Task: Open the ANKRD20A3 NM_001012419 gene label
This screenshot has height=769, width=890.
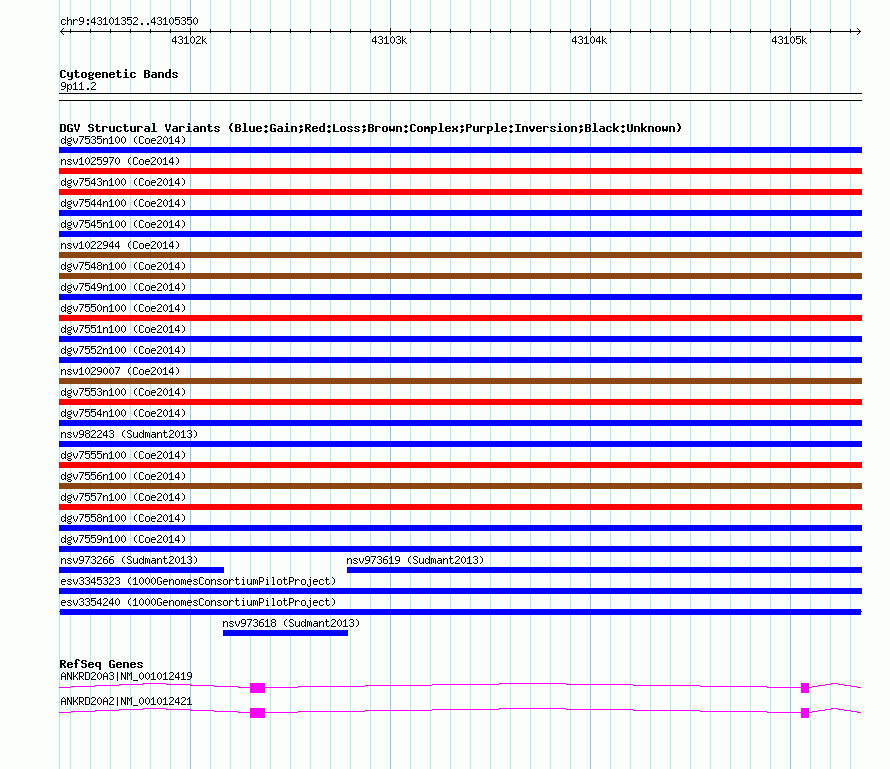Action: pyautogui.click(x=126, y=676)
